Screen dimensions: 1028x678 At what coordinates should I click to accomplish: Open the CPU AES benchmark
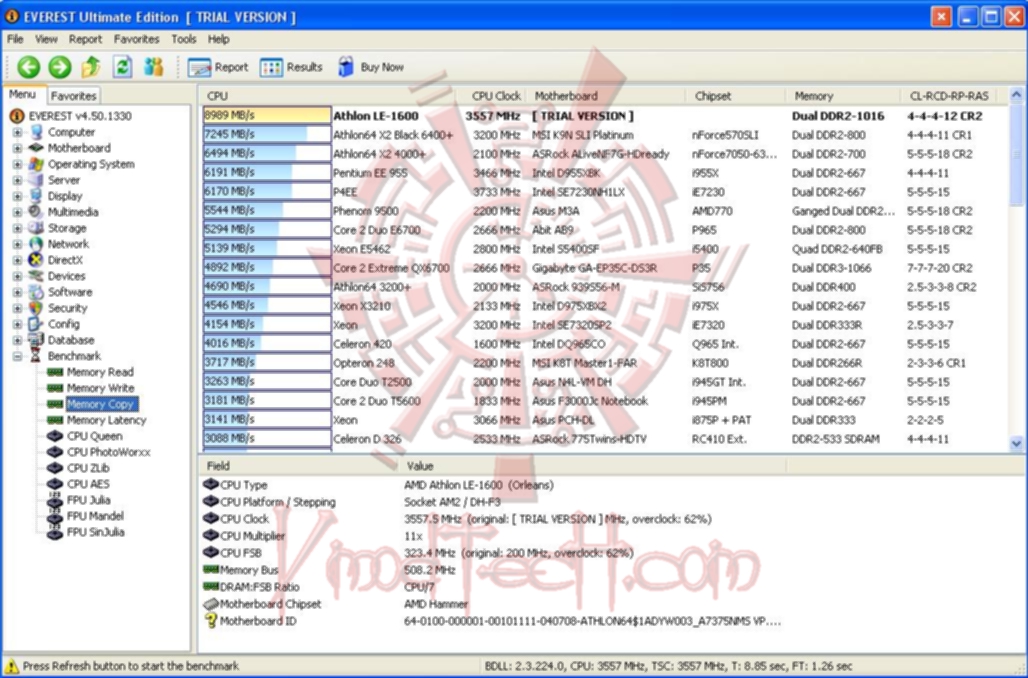pos(88,484)
